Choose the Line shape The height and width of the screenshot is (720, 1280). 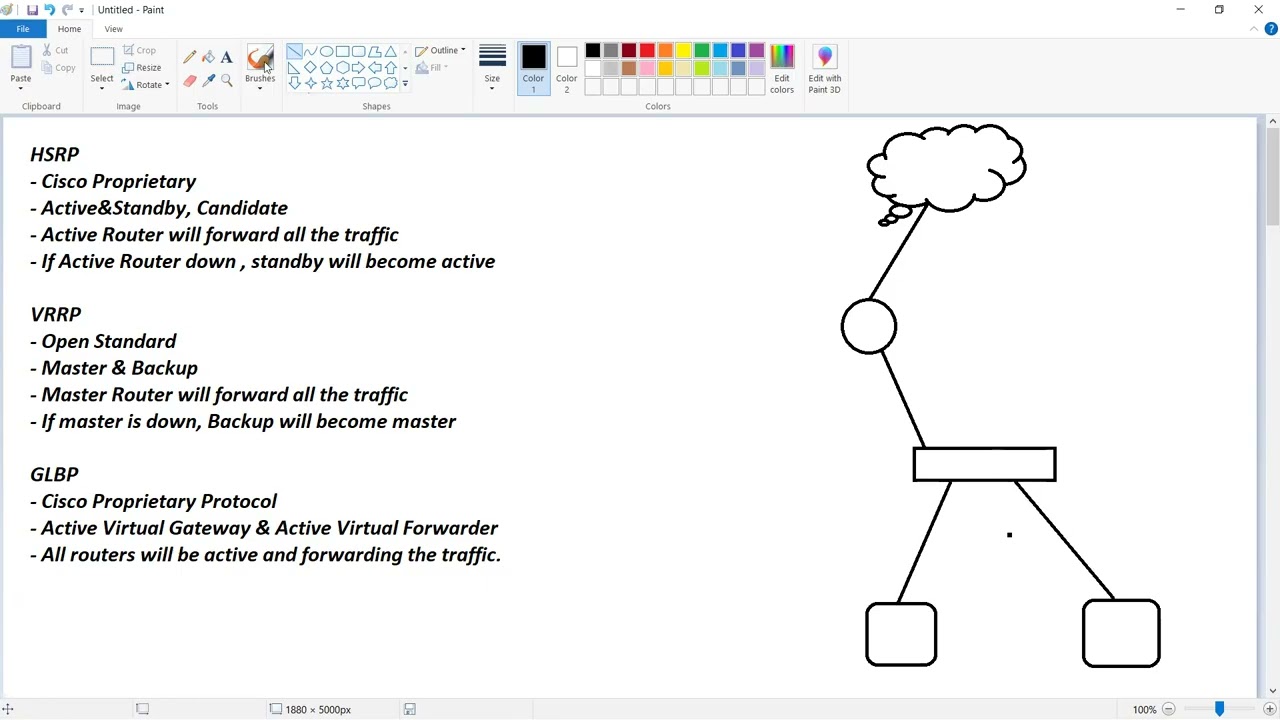(x=294, y=51)
